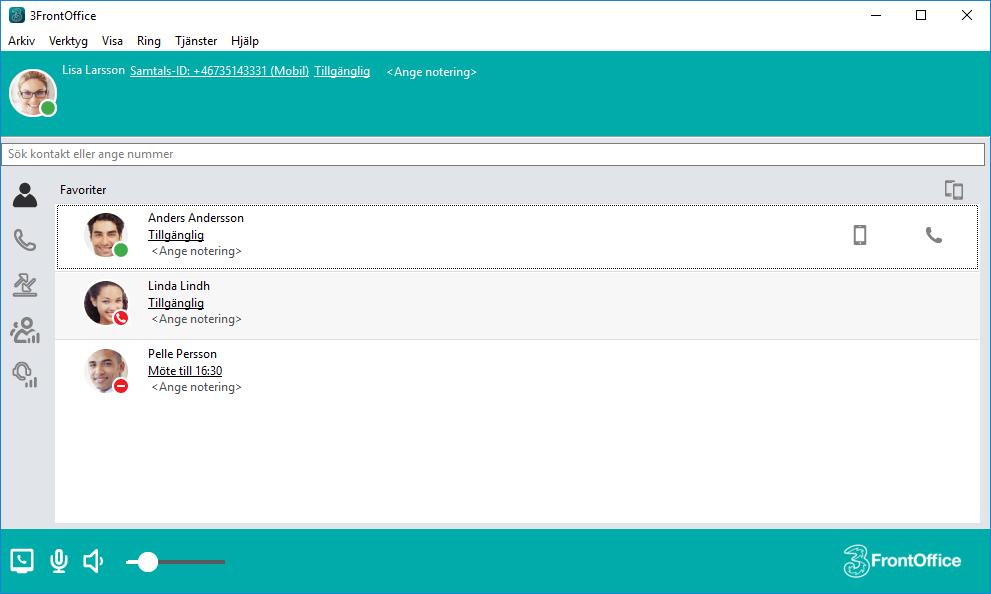Click Lisa Larsson's profile picture
The image size is (991, 594).
pos(33,93)
